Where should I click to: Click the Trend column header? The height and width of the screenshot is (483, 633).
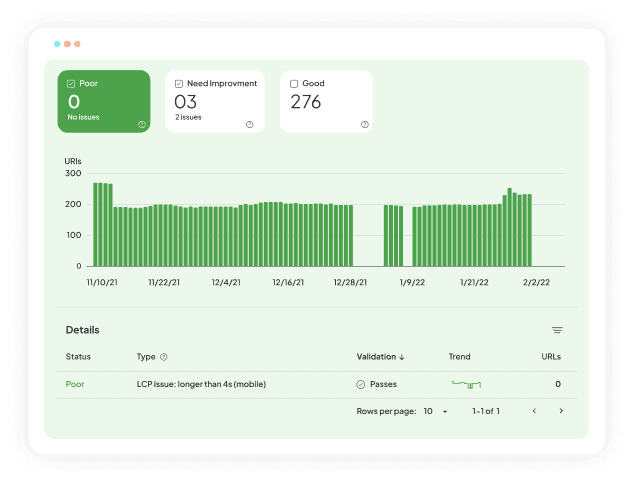pos(459,357)
